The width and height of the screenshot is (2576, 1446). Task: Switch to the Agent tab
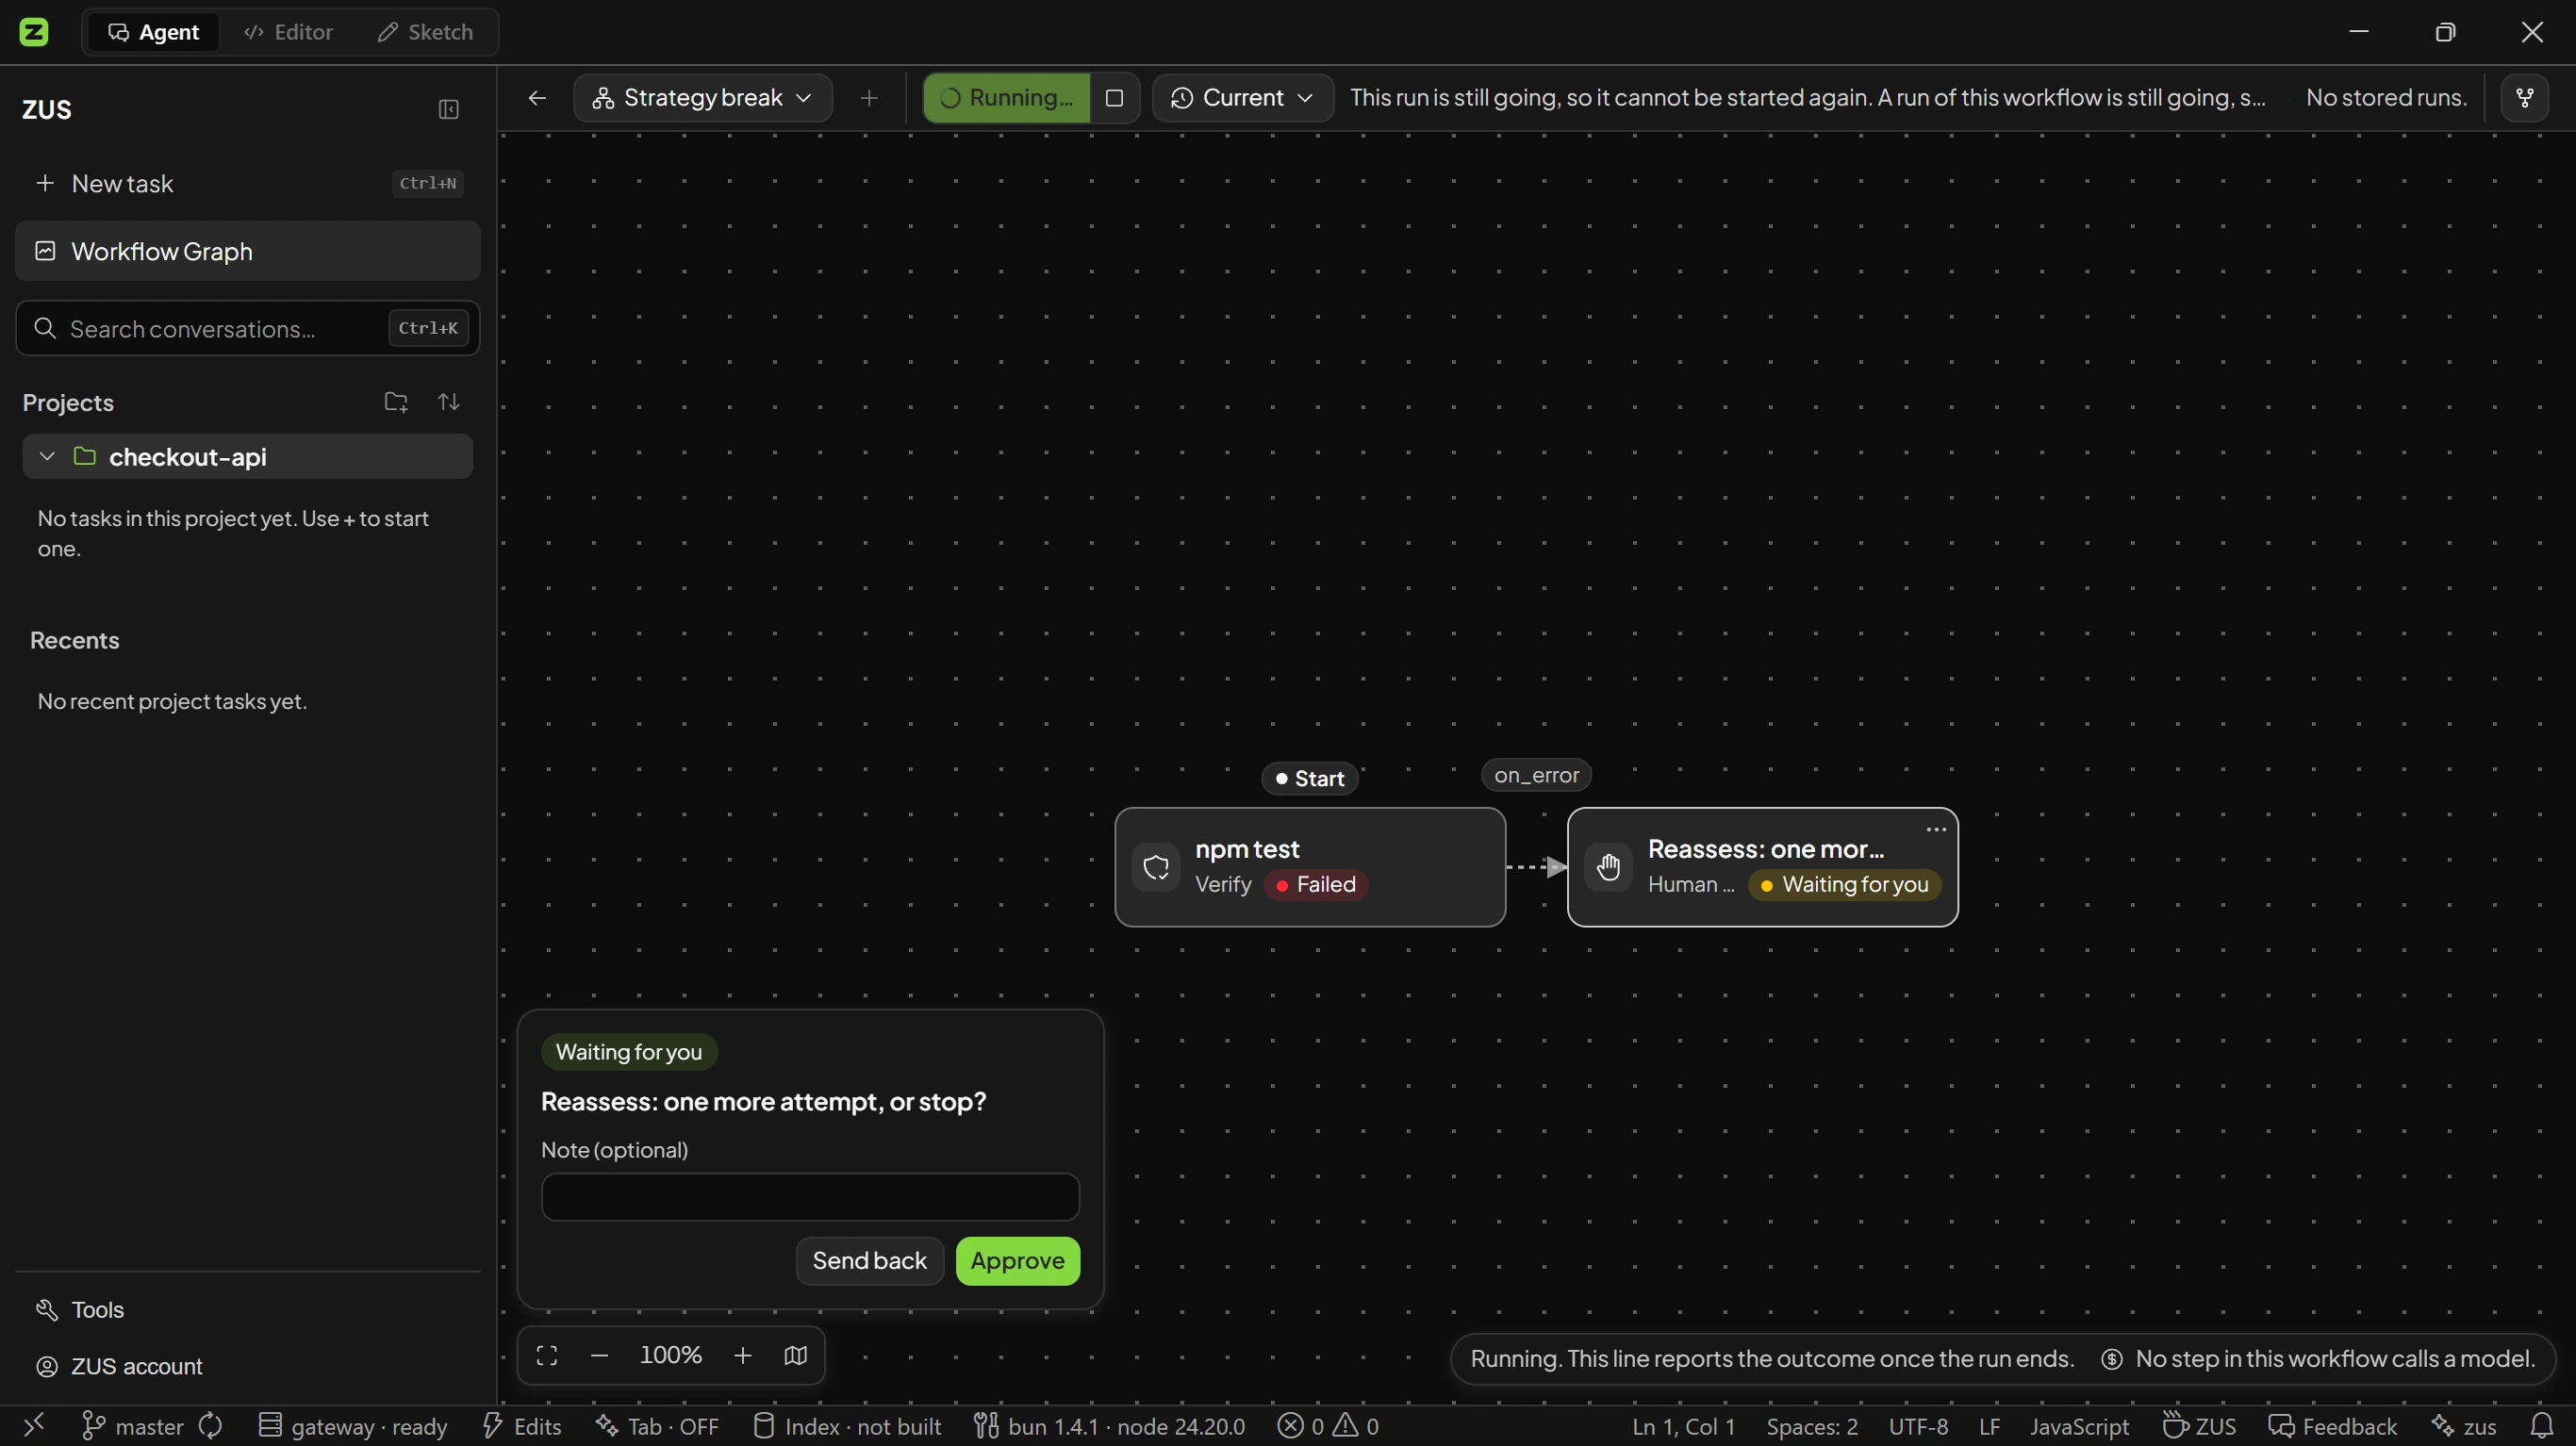point(153,32)
